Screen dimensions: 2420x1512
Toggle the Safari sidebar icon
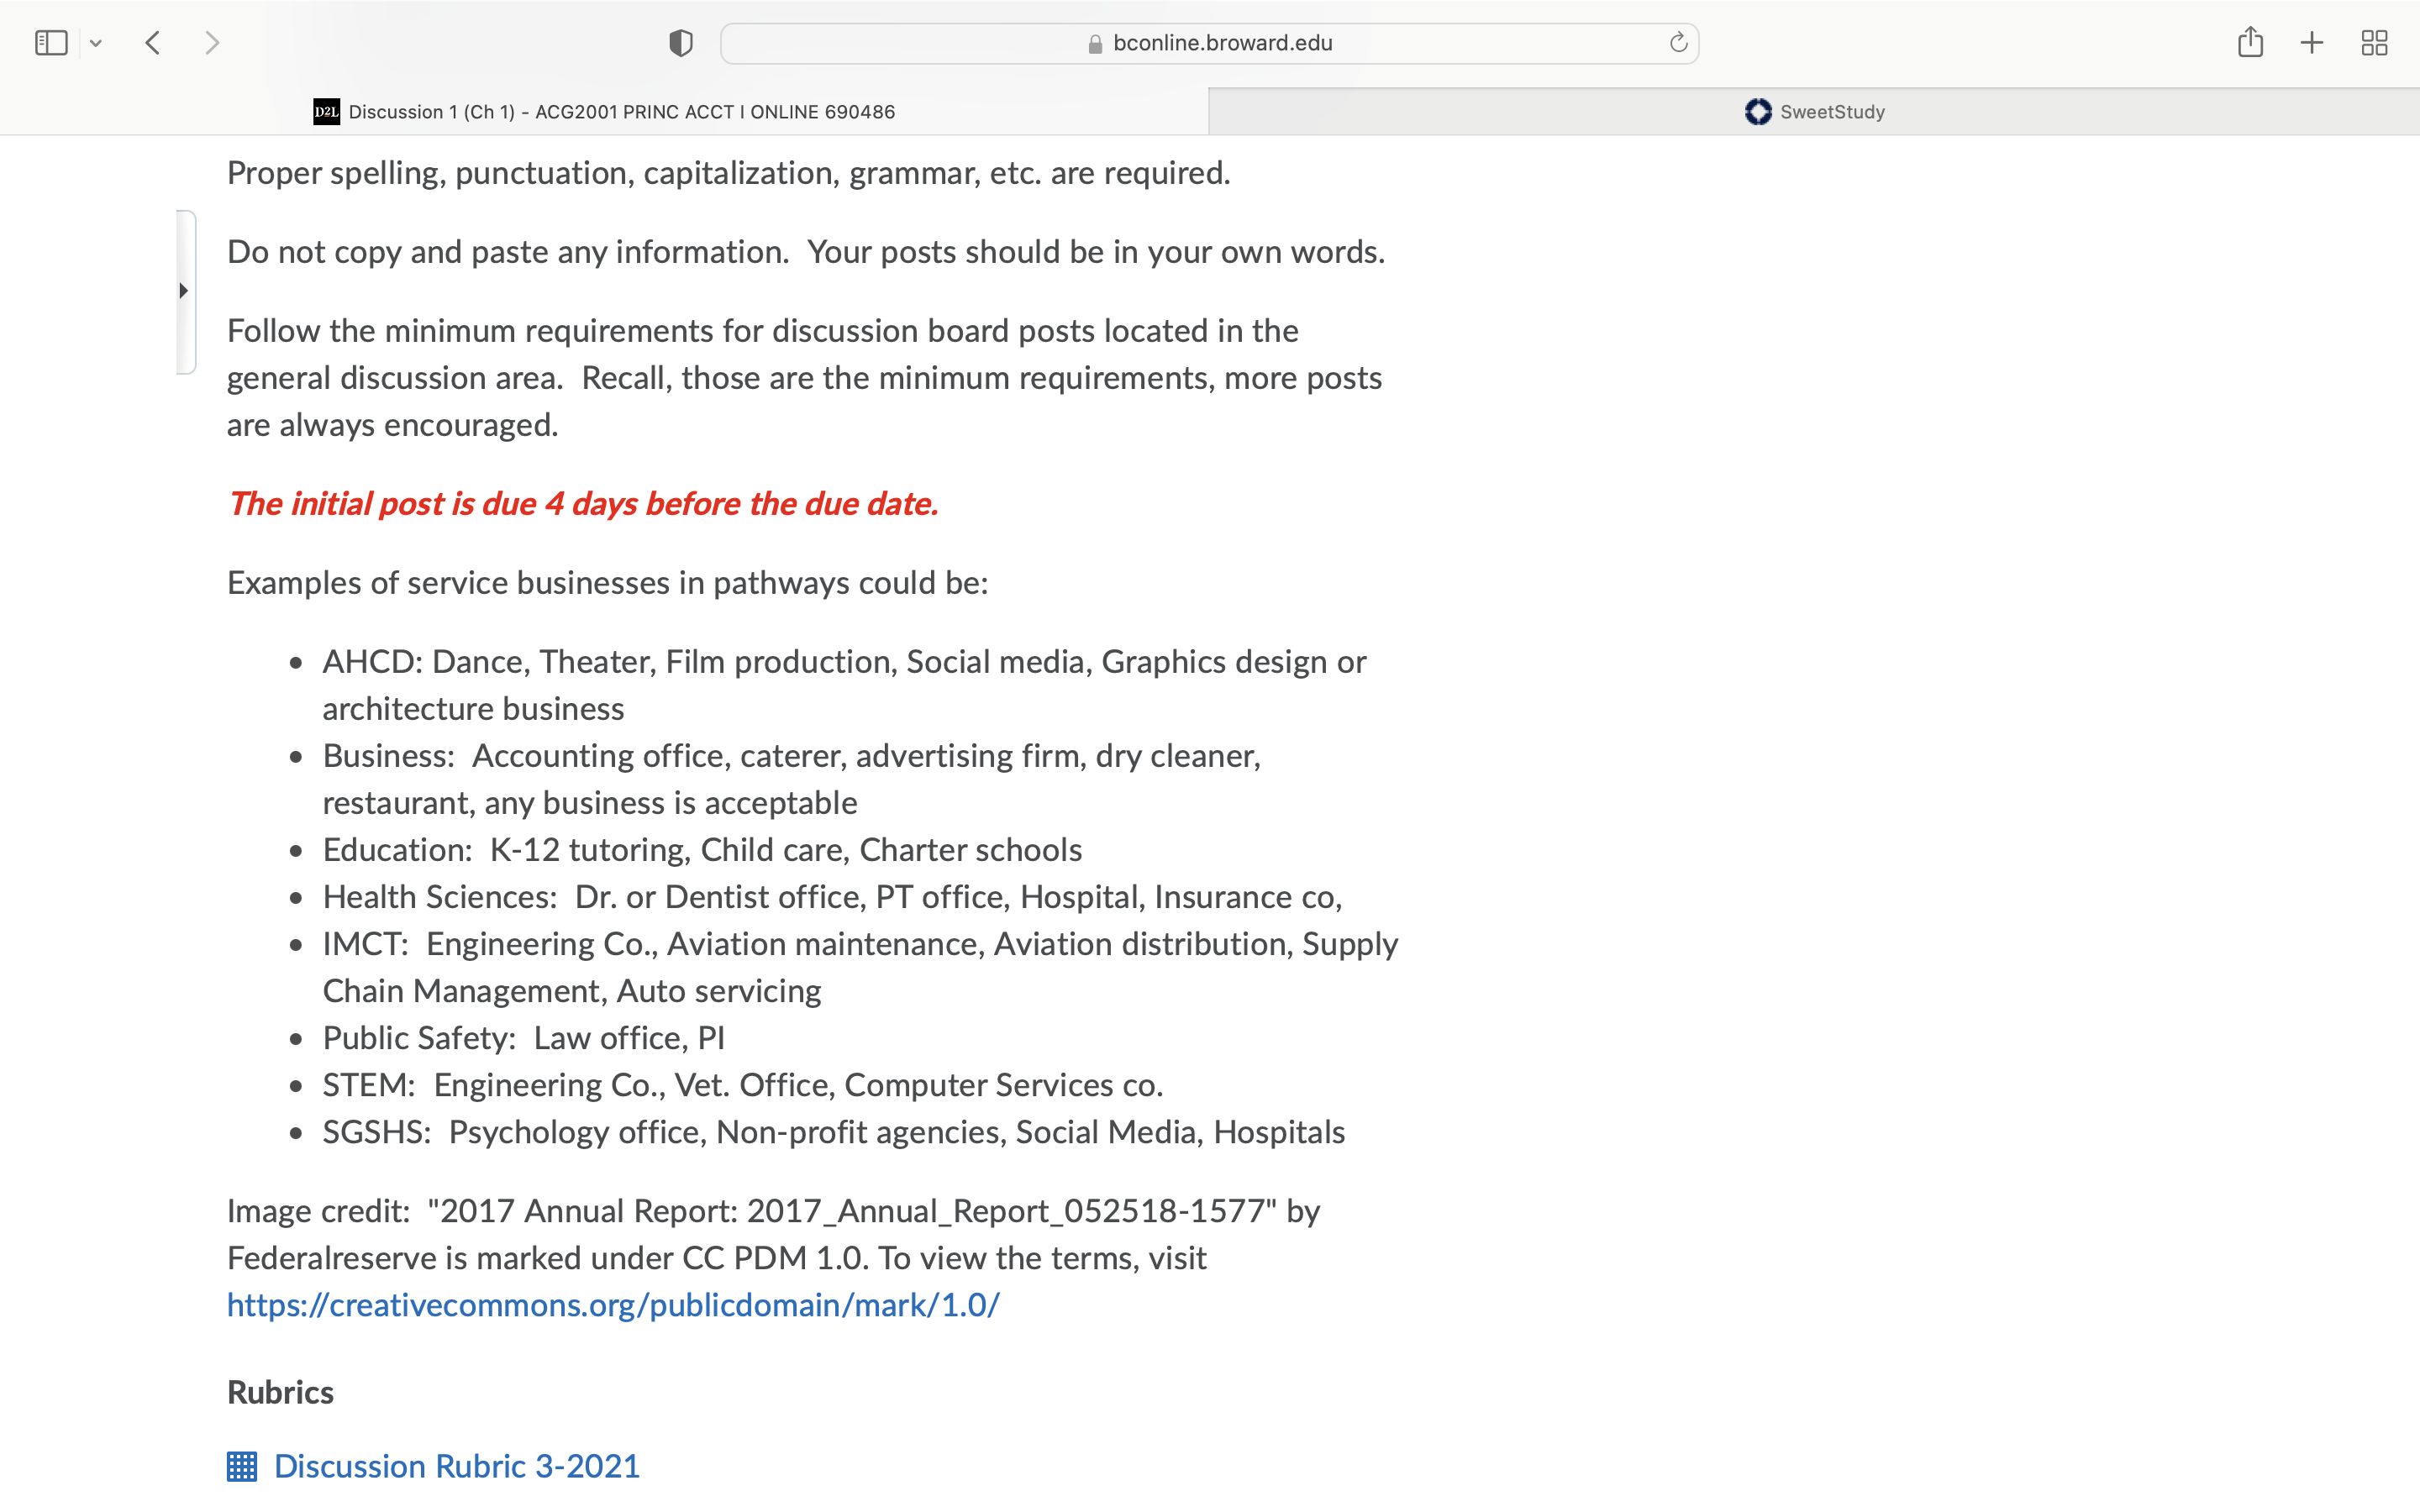pyautogui.click(x=51, y=43)
